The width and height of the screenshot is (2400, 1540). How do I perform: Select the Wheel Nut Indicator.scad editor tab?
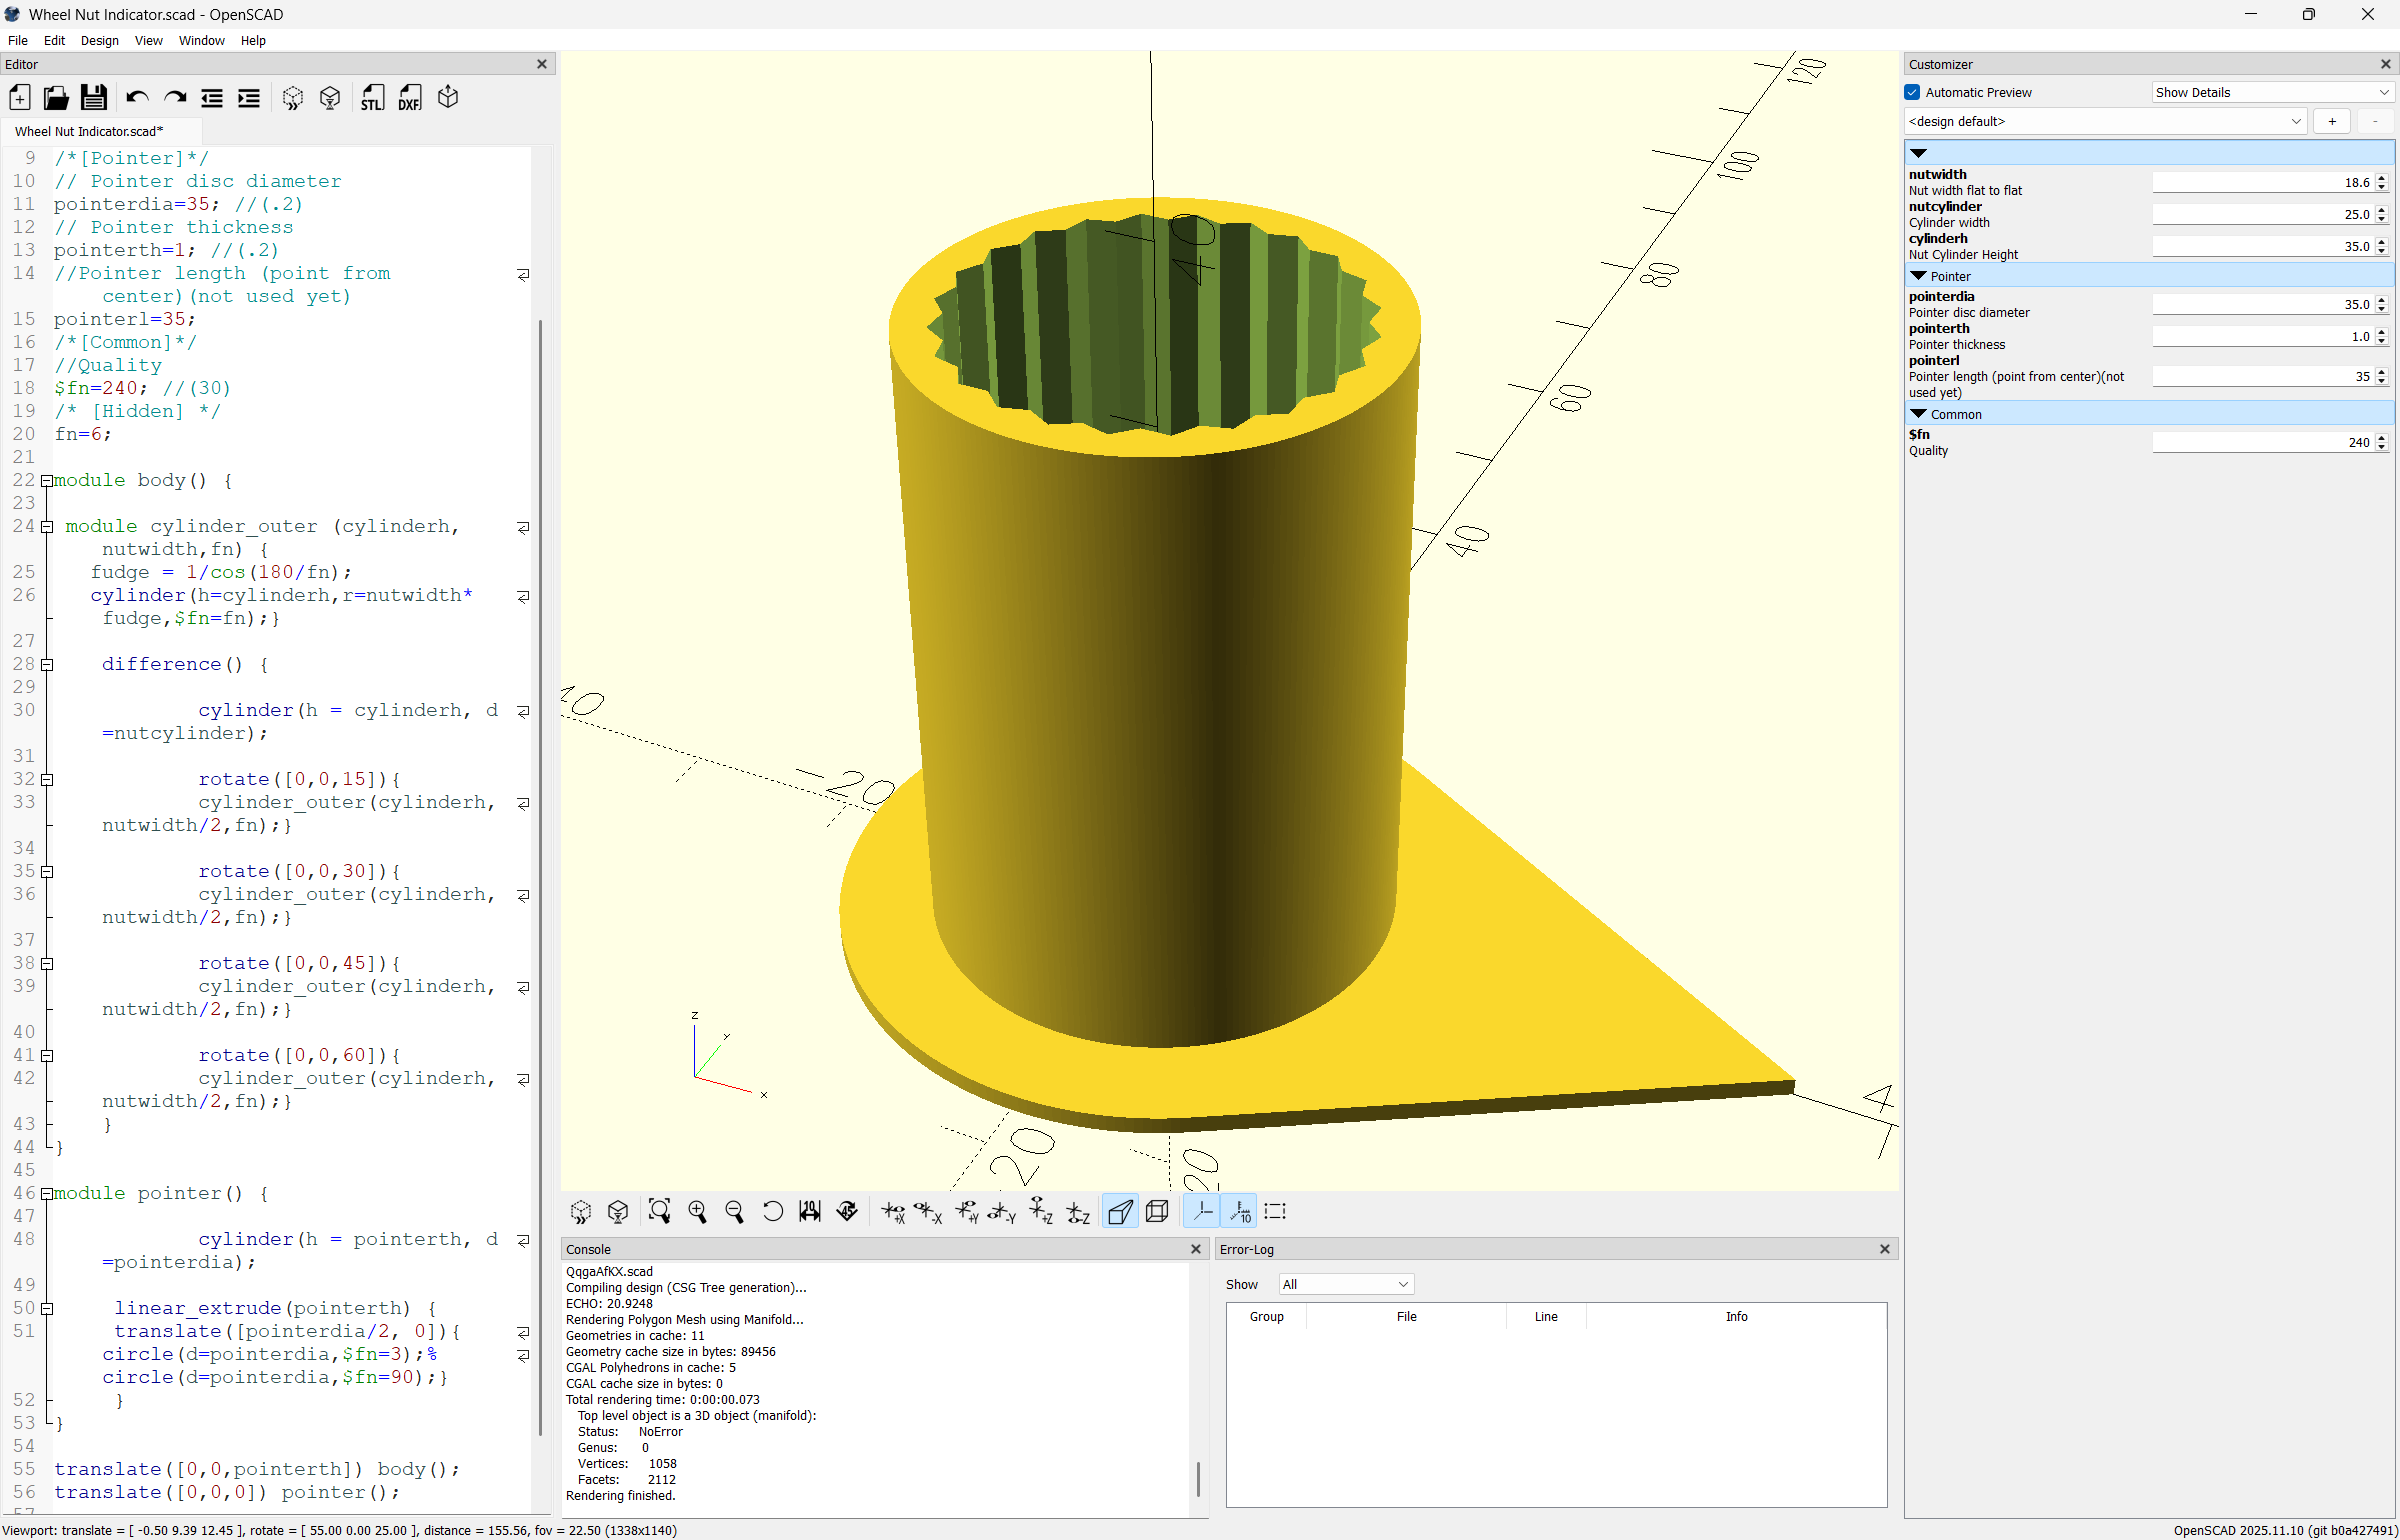(89, 131)
